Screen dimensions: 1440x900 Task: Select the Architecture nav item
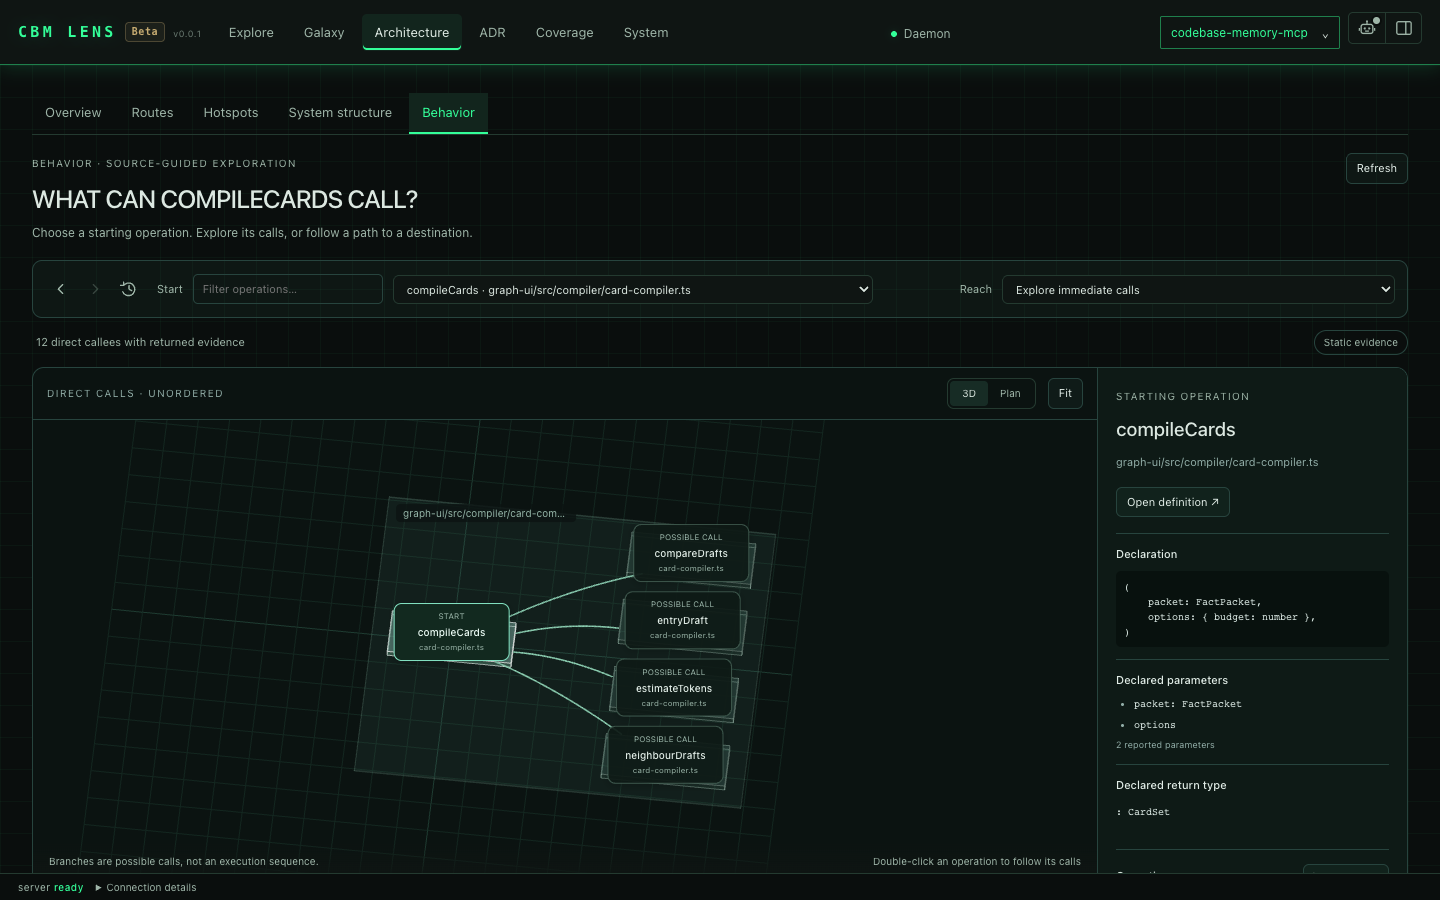point(412,32)
